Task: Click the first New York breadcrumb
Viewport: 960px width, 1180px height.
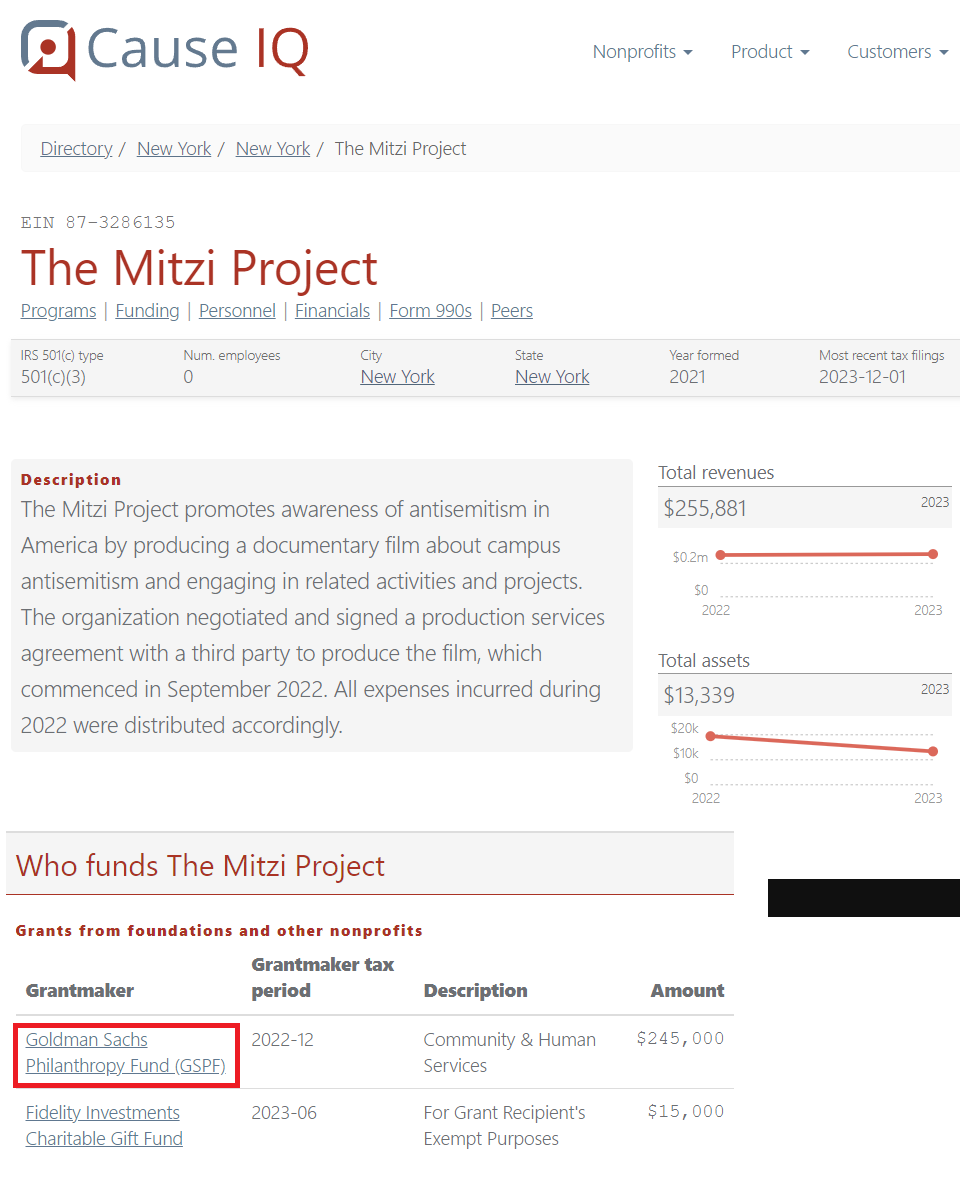Action: 174,149
